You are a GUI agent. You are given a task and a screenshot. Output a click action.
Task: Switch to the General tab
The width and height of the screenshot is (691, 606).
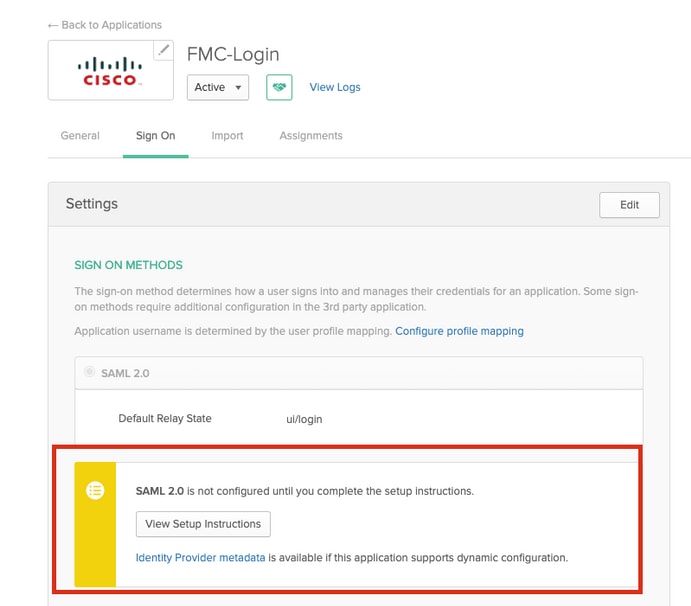tap(80, 136)
